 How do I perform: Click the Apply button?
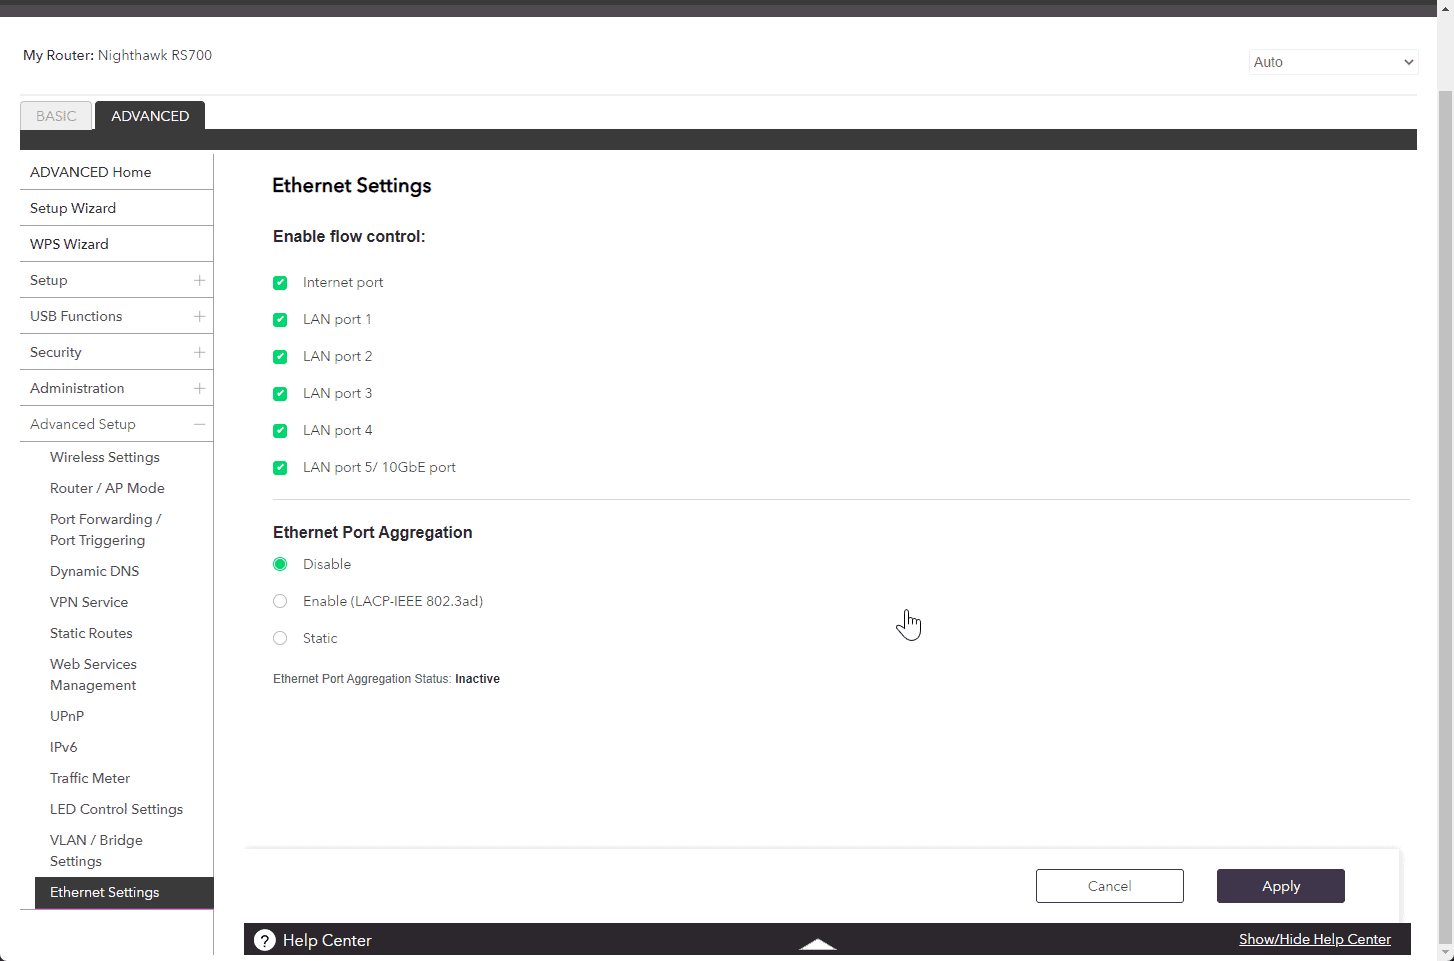(x=1280, y=886)
